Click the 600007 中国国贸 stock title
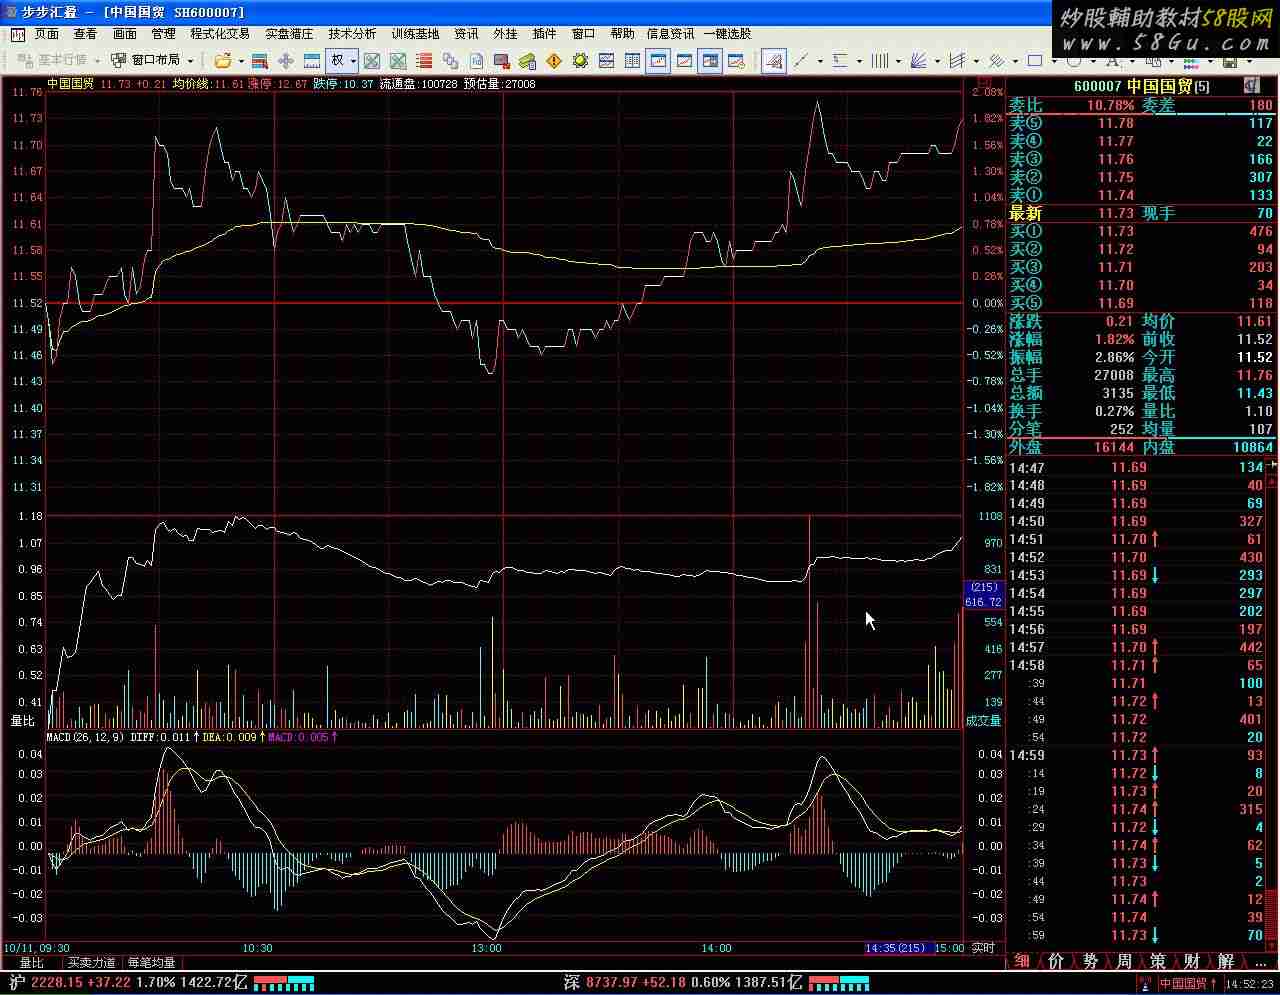The width and height of the screenshot is (1280, 995). pos(1141,86)
